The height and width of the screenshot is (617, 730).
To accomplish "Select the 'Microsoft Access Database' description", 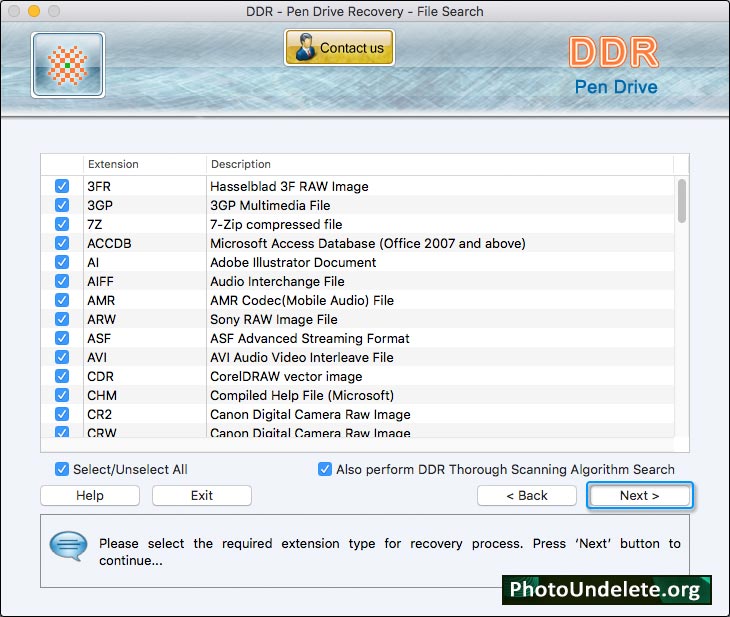I will (368, 244).
